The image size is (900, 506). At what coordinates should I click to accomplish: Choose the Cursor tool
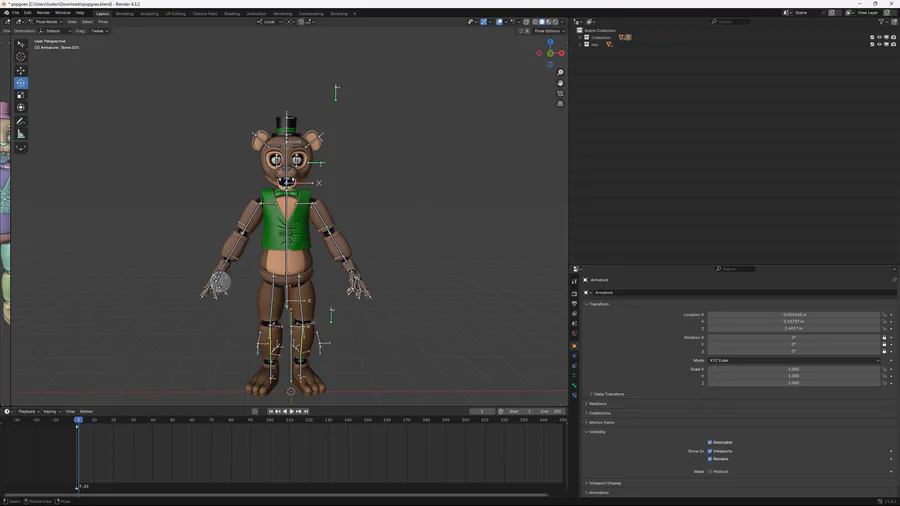tap(21, 57)
